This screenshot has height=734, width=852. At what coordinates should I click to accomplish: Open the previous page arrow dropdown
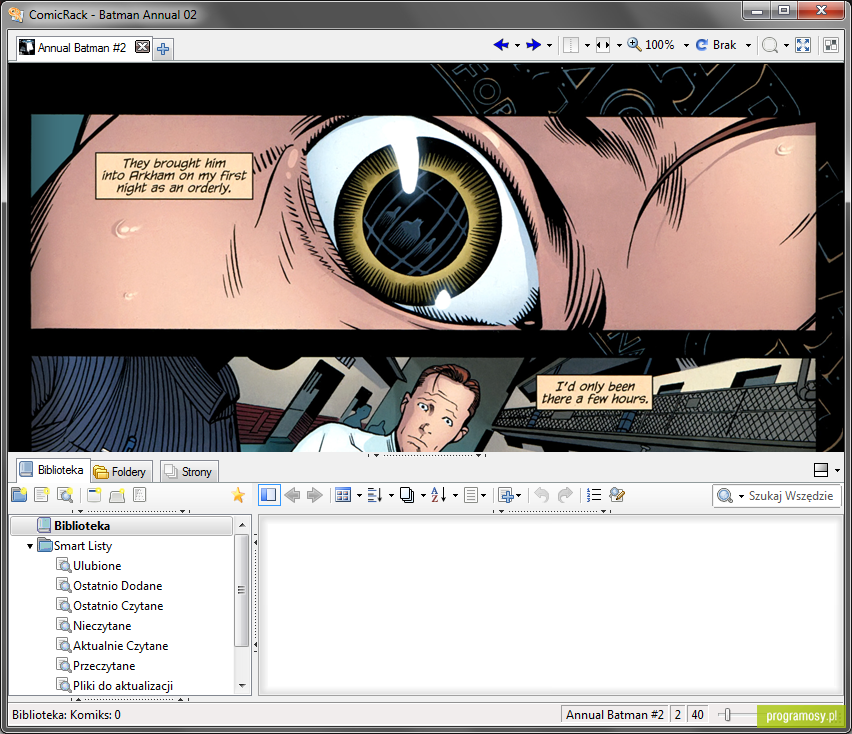[517, 45]
